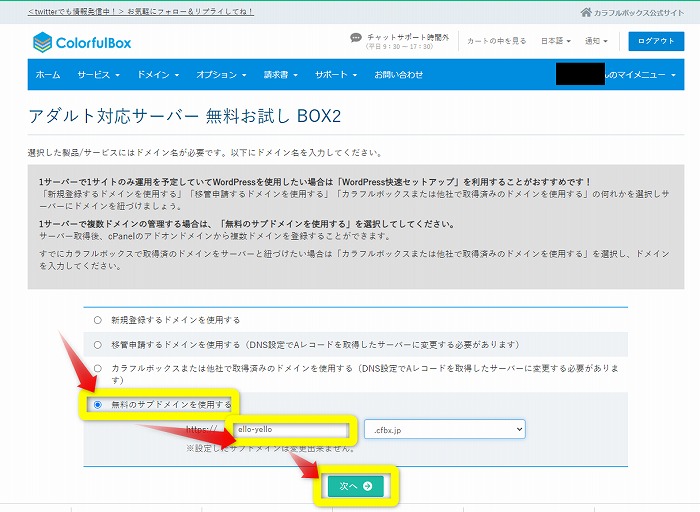The width and height of the screenshot is (700, 512).
Task: Click the chat support speech bubble icon
Action: tap(356, 38)
